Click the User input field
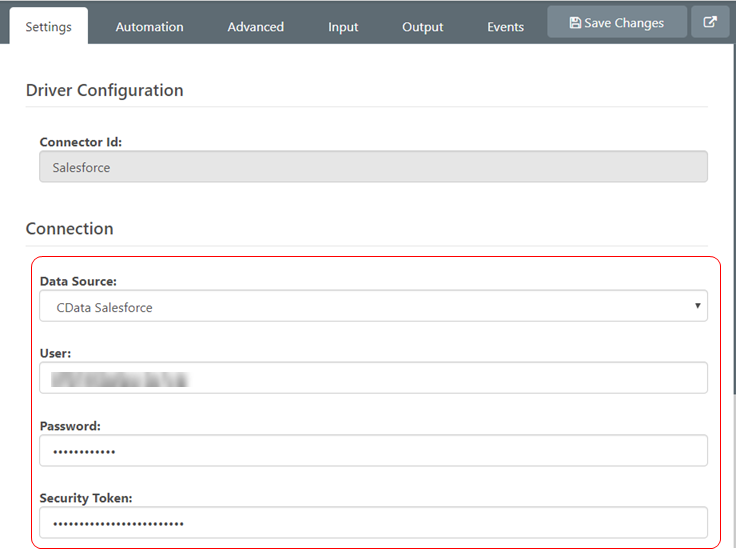 point(373,378)
